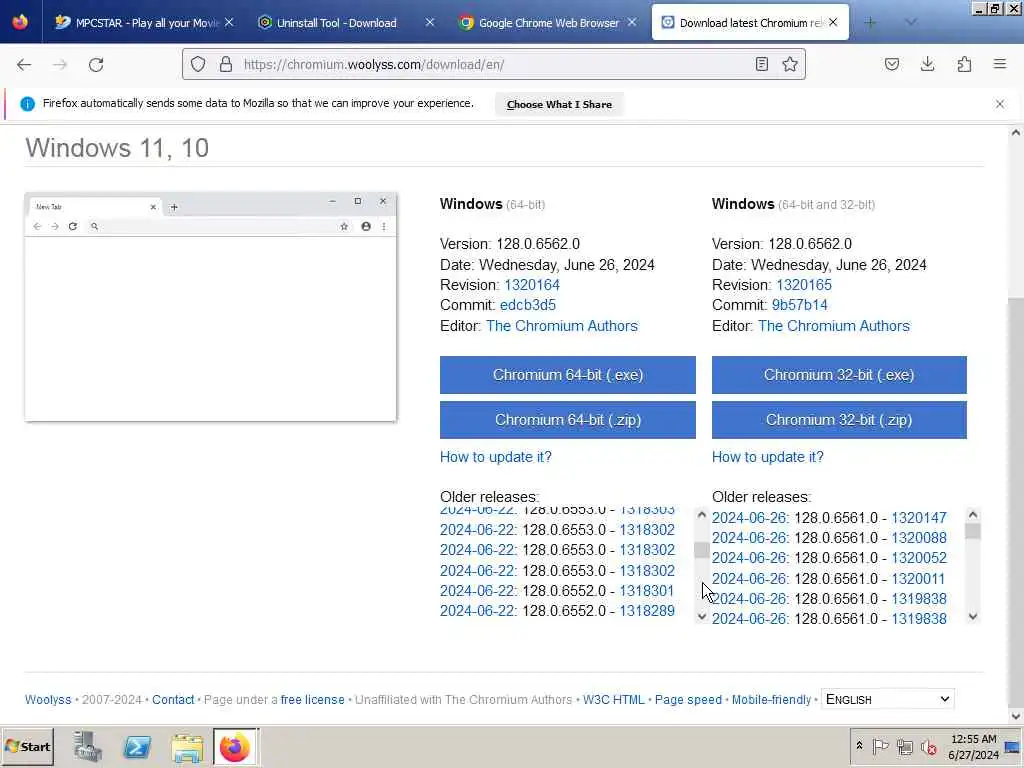Image resolution: width=1024 pixels, height=768 pixels.
Task: Open the Contact footer link
Action: coord(173,699)
